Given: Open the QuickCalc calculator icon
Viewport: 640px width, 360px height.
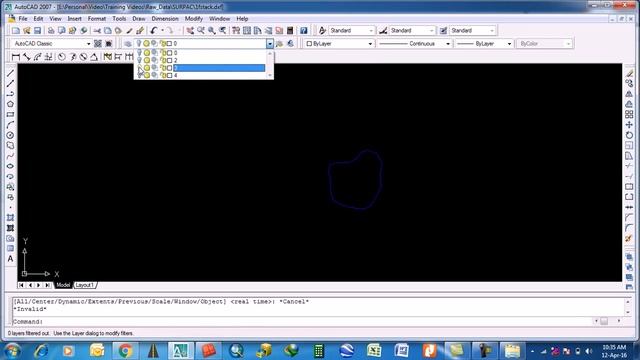Looking at the screenshot, I should click(x=290, y=31).
